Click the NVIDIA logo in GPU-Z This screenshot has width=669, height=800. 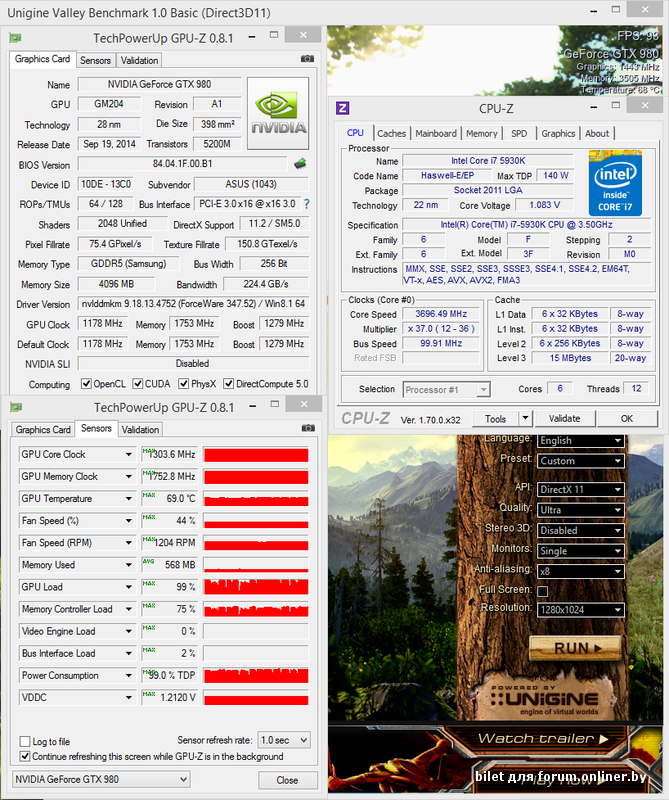[x=278, y=113]
